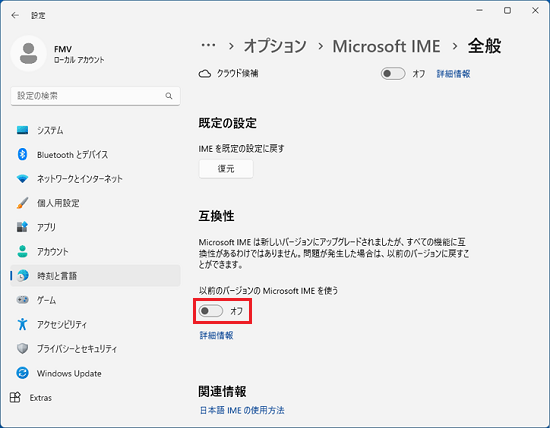This screenshot has height=428, width=550.
Task: Click the back arrow icon
Action: [15, 15]
